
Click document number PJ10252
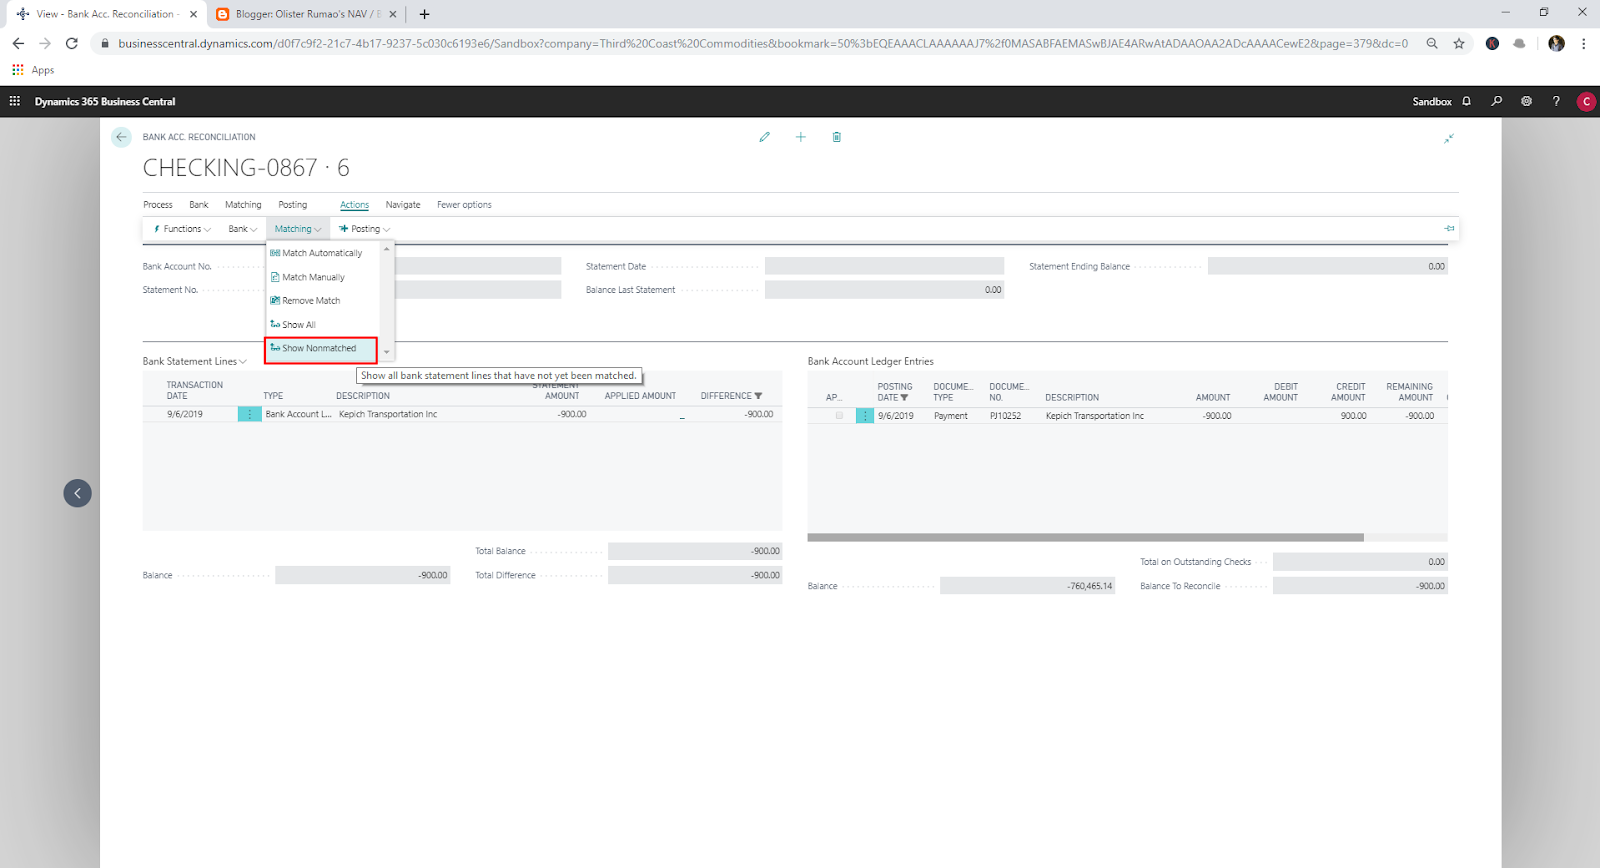click(1006, 416)
